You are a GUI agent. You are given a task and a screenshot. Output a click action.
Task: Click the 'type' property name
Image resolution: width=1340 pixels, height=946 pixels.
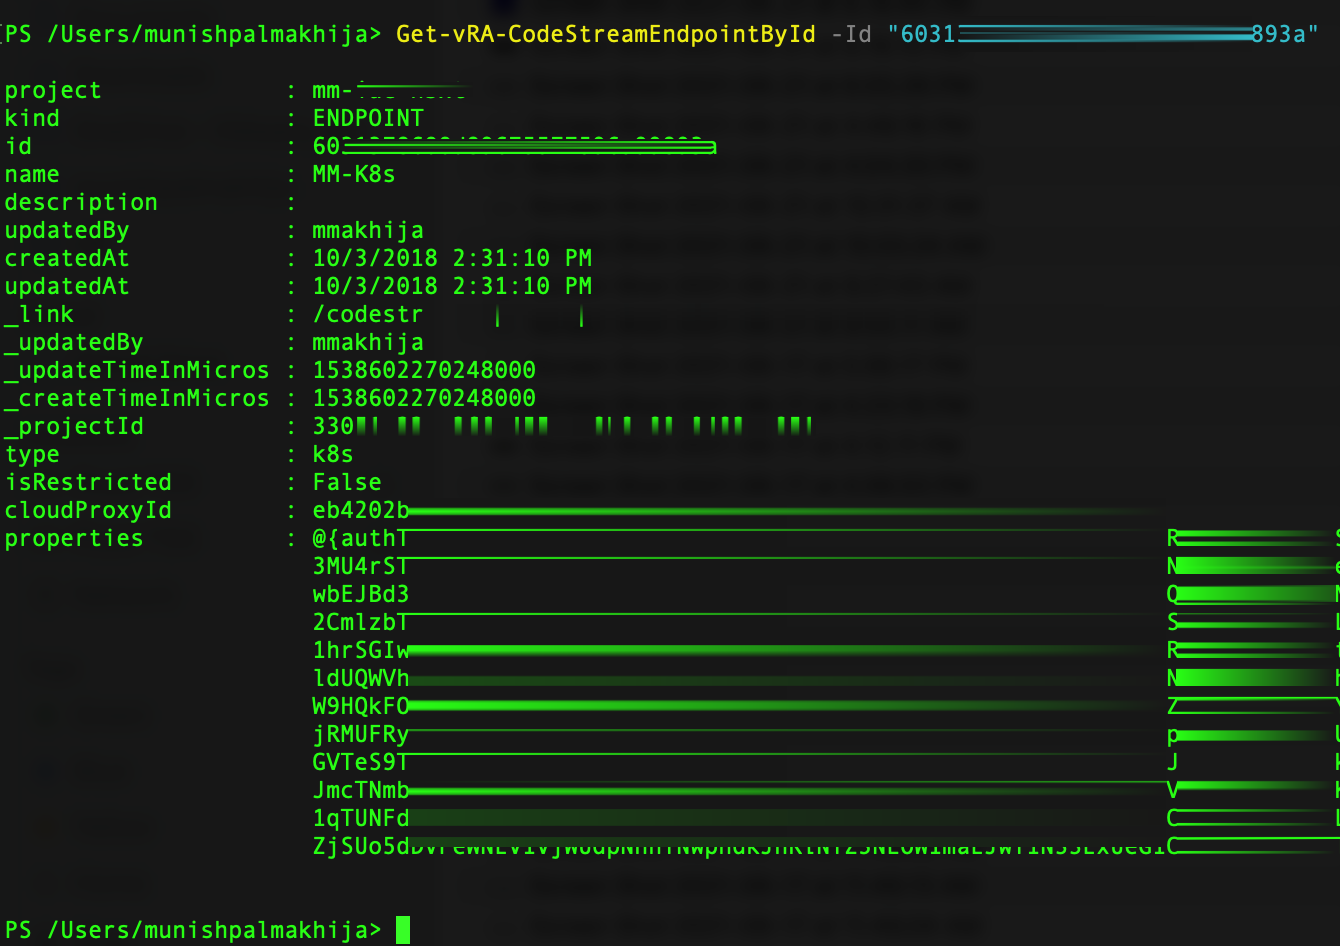(x=32, y=455)
